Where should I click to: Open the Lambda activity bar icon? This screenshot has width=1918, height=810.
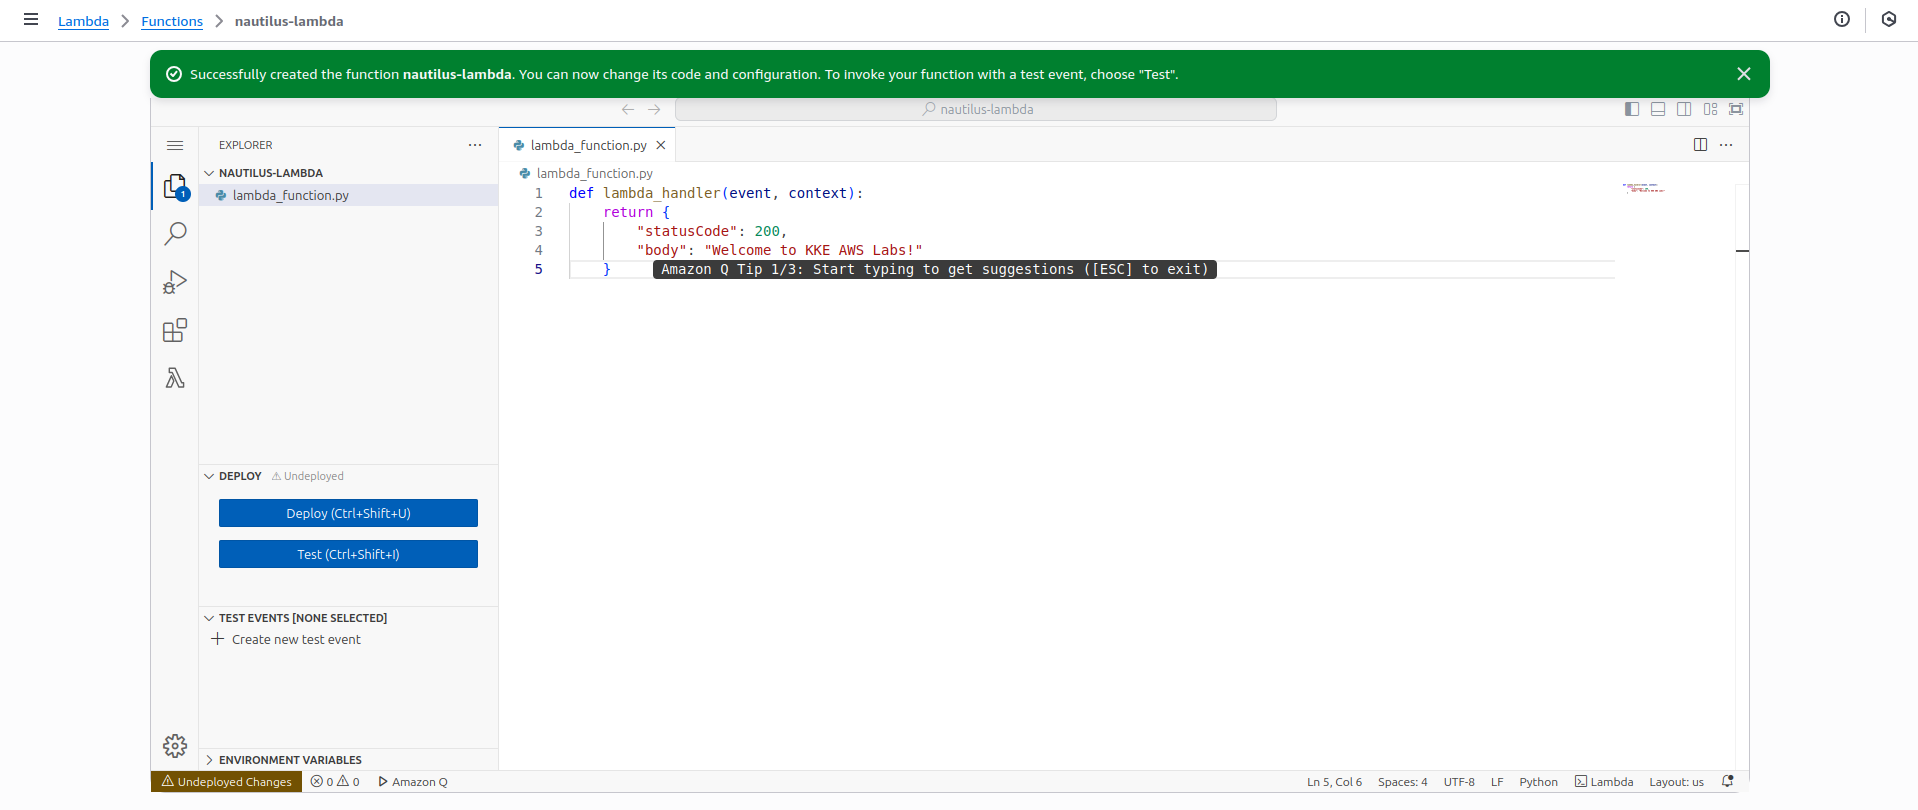coord(175,378)
